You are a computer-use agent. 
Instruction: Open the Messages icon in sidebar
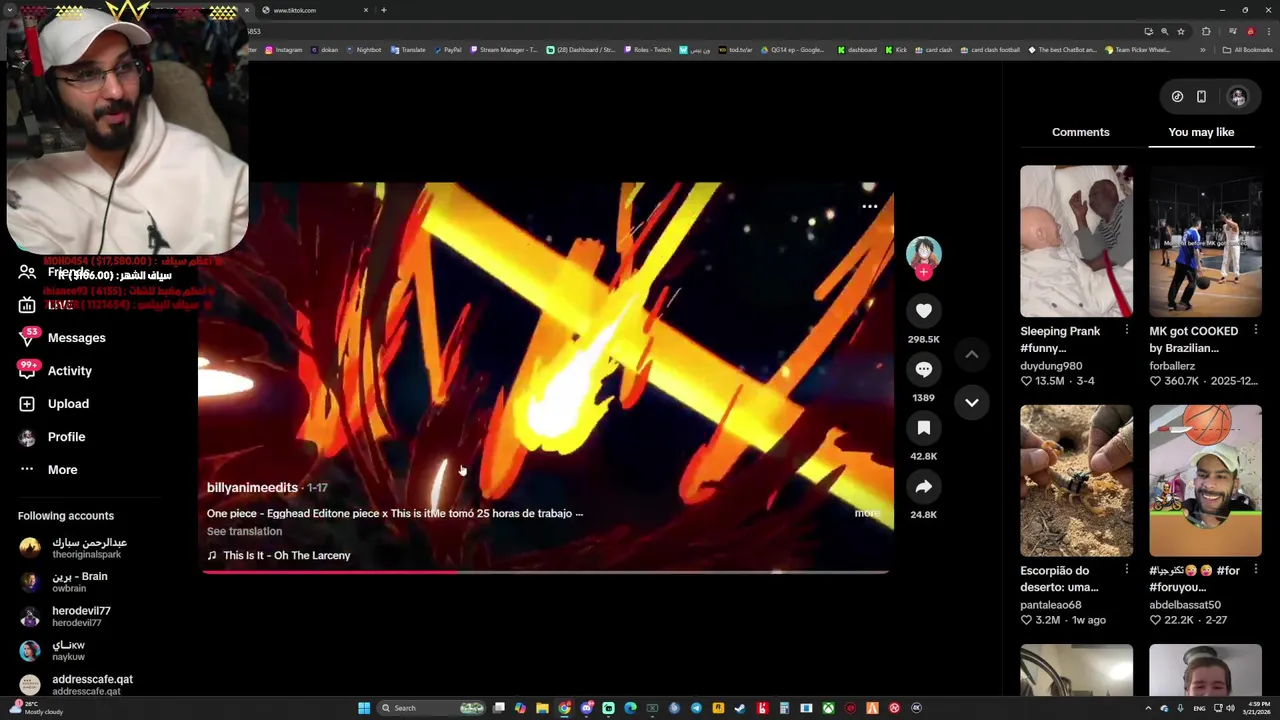27,338
